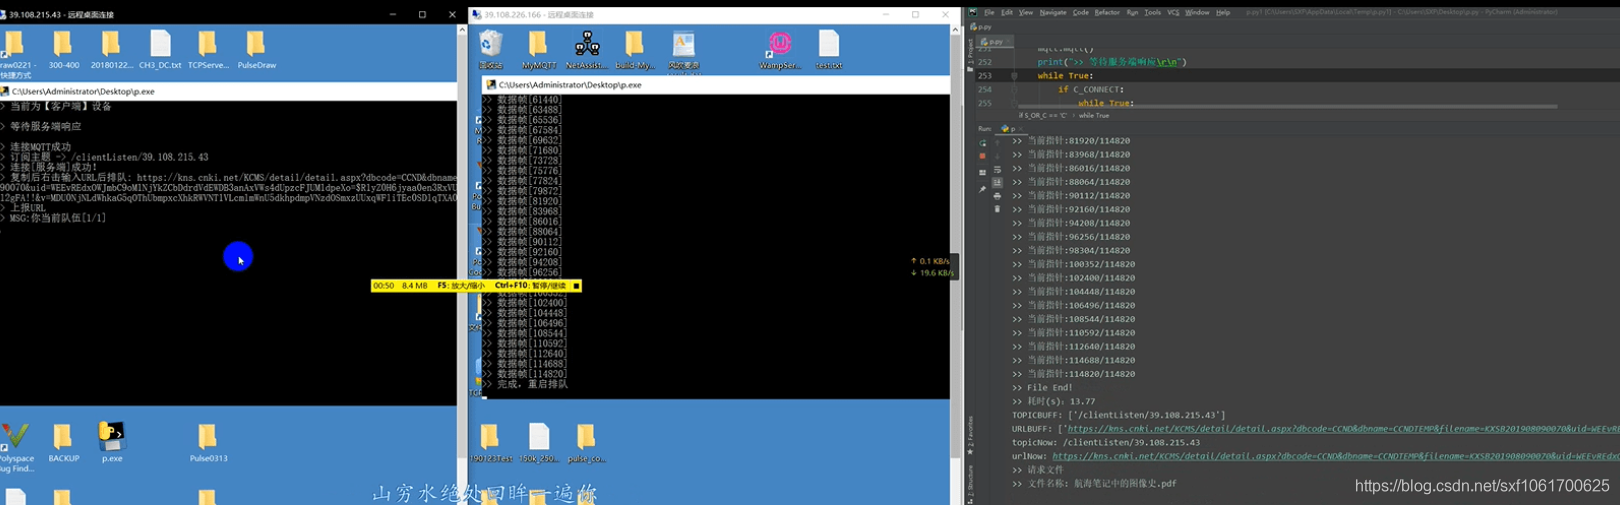Viewport: 1620px width, 505px height.
Task: Open the 150k_250 file
Action: [539, 443]
